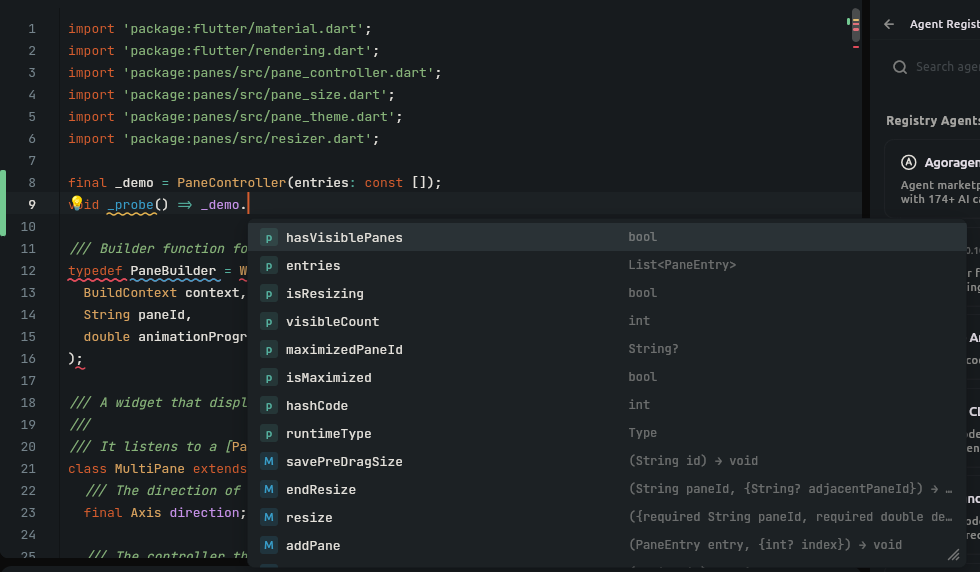Select isMaximized completion suggestion
980x572 pixels.
pyautogui.click(x=607, y=378)
